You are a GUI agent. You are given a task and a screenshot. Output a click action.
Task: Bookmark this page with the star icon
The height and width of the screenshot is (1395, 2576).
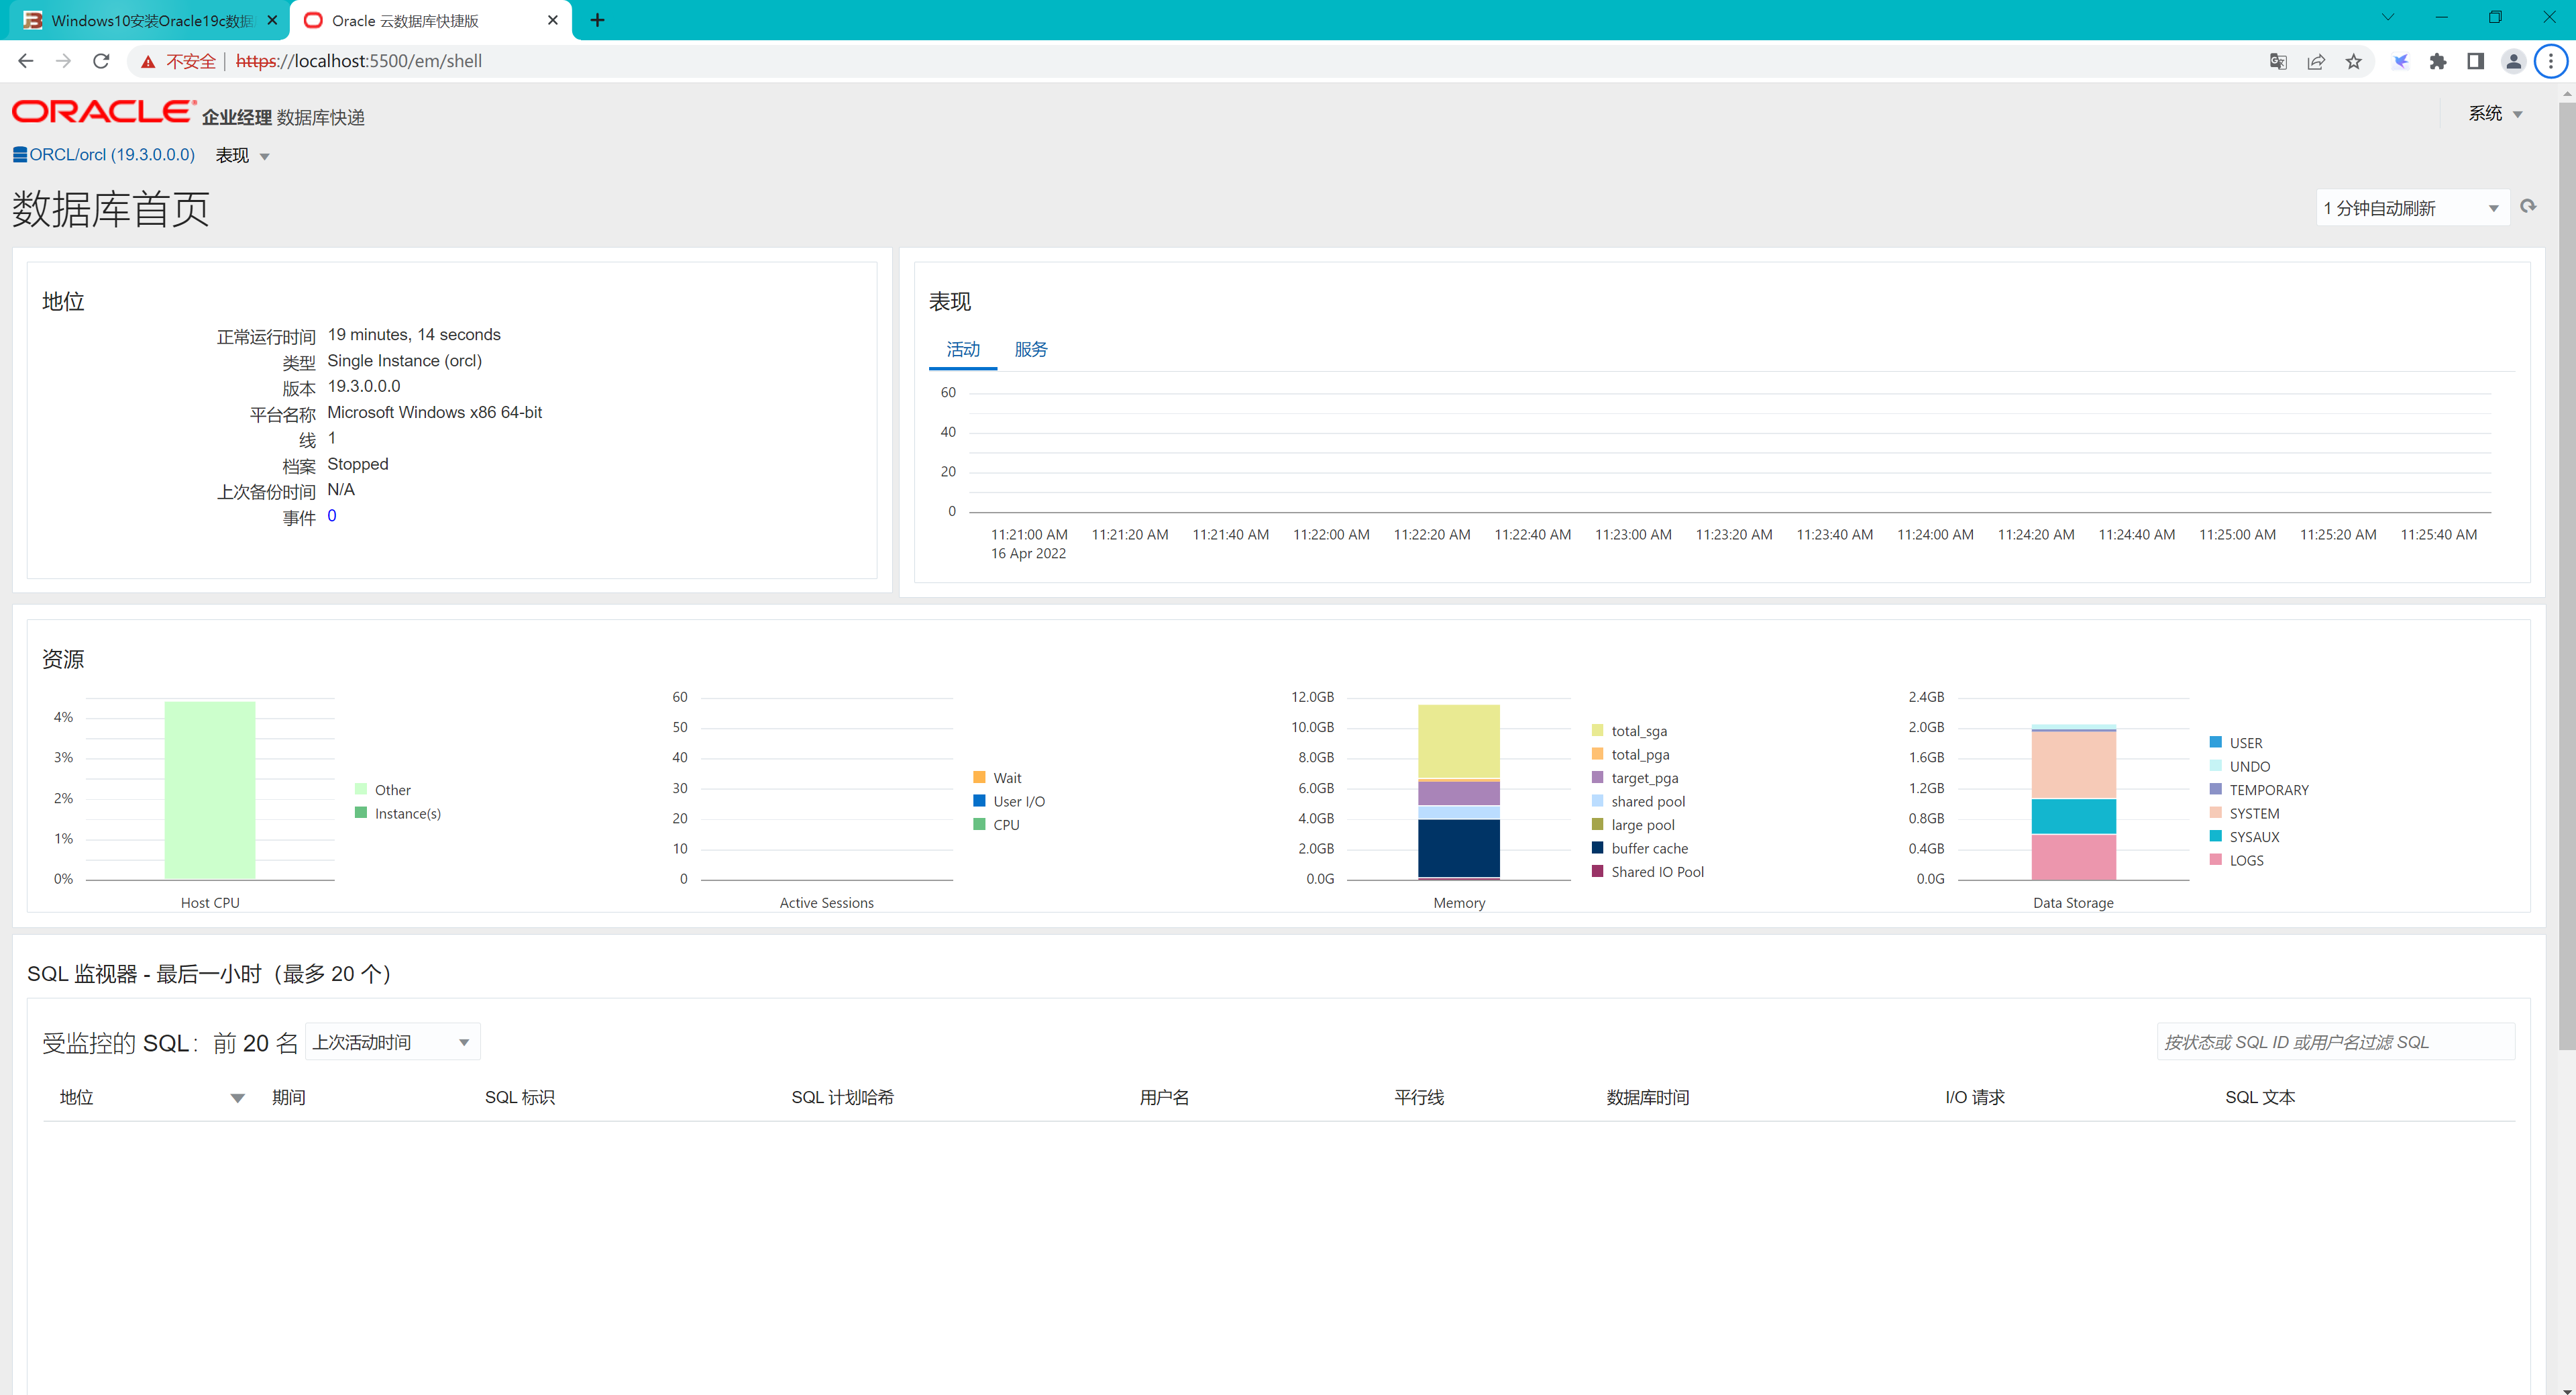2354,61
